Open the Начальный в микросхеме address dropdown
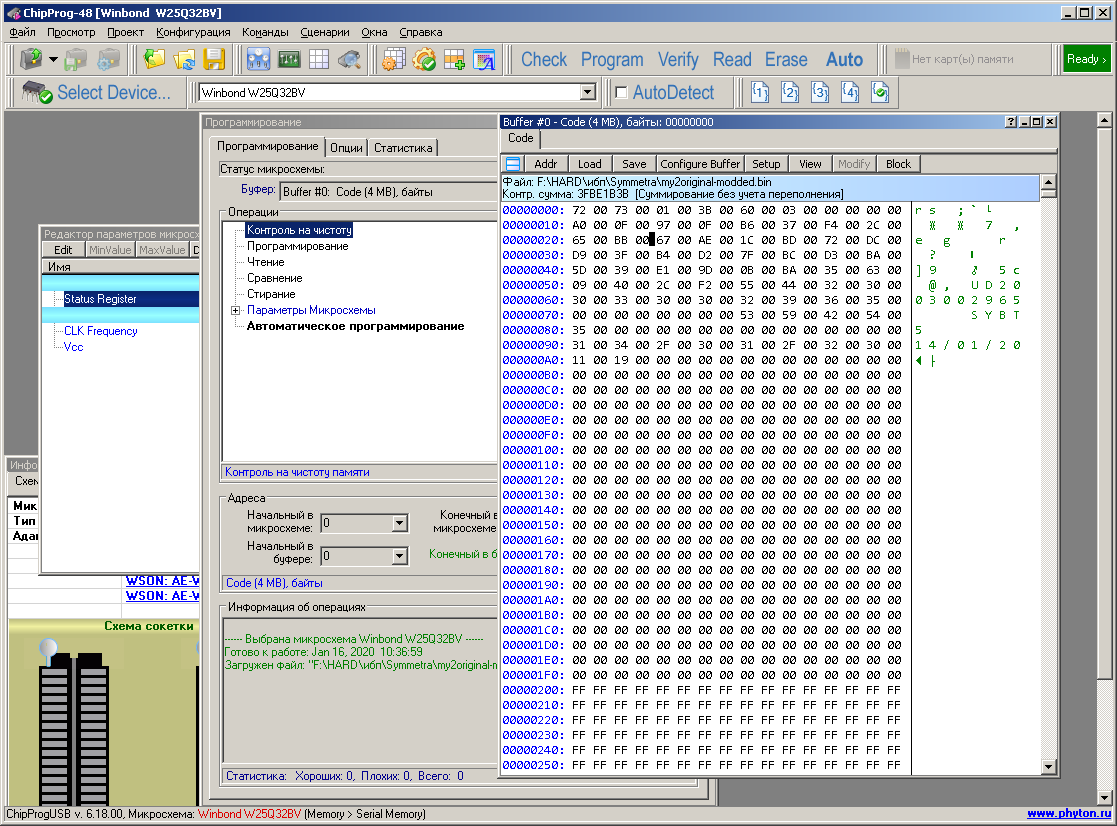The image size is (1117, 826). point(399,523)
